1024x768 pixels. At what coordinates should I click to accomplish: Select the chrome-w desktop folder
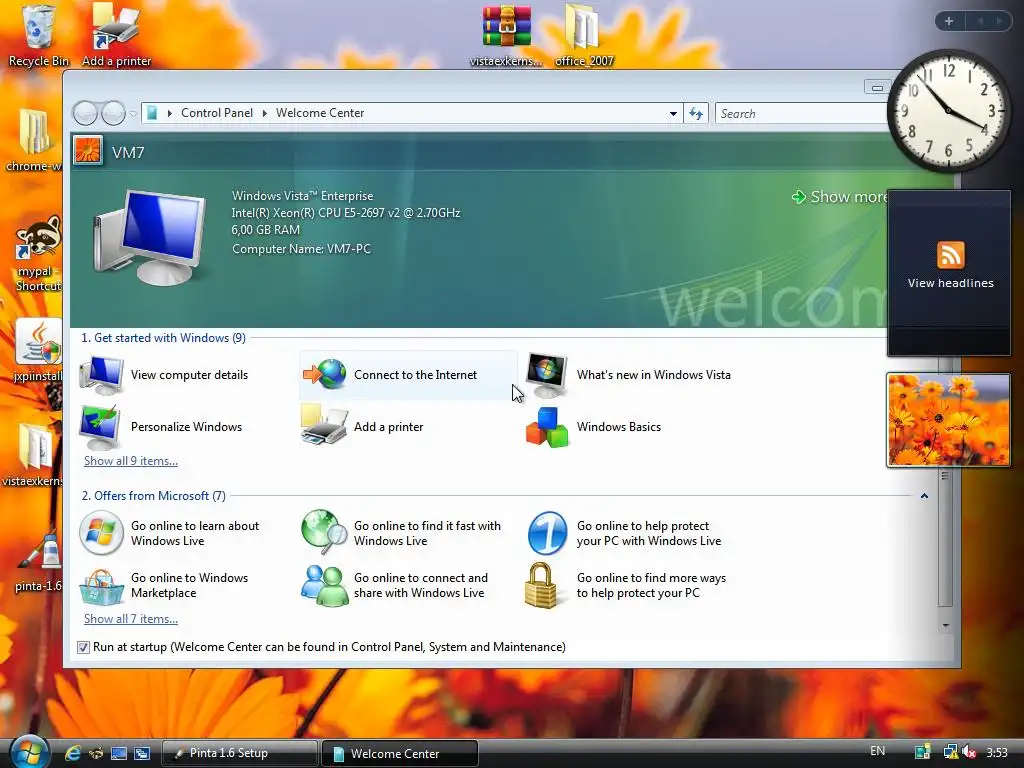(x=34, y=140)
